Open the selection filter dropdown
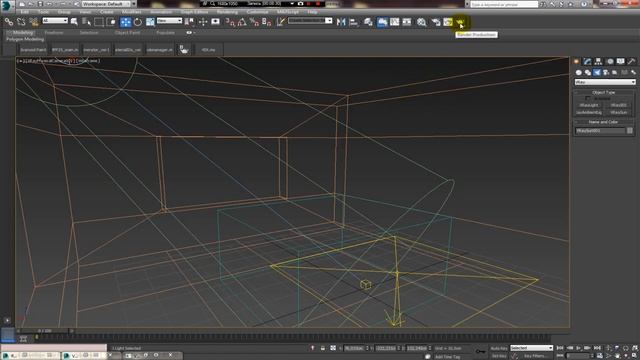Viewport: 640px width, 360px height. 55,21
